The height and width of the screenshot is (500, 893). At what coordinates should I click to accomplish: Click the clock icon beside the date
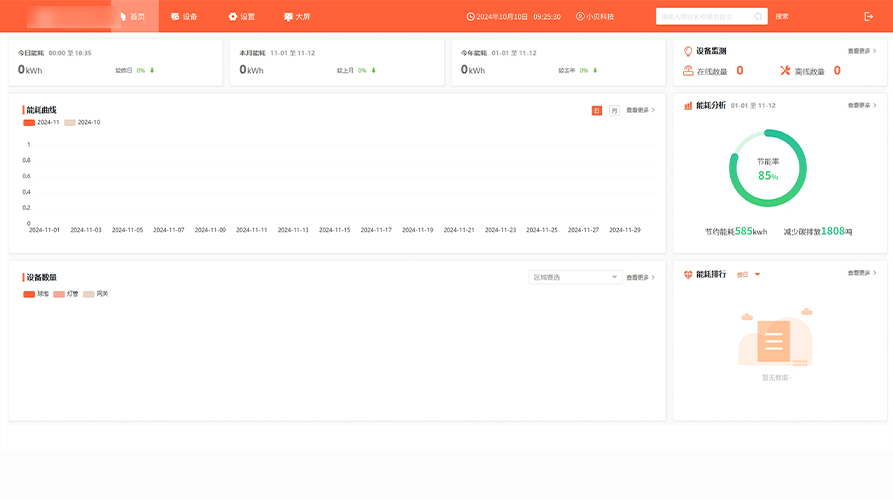click(x=470, y=17)
